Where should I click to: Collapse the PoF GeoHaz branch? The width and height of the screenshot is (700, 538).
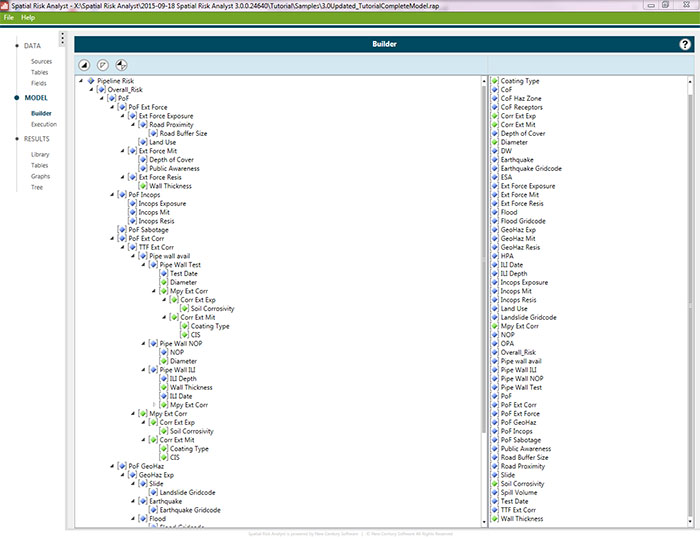click(112, 466)
